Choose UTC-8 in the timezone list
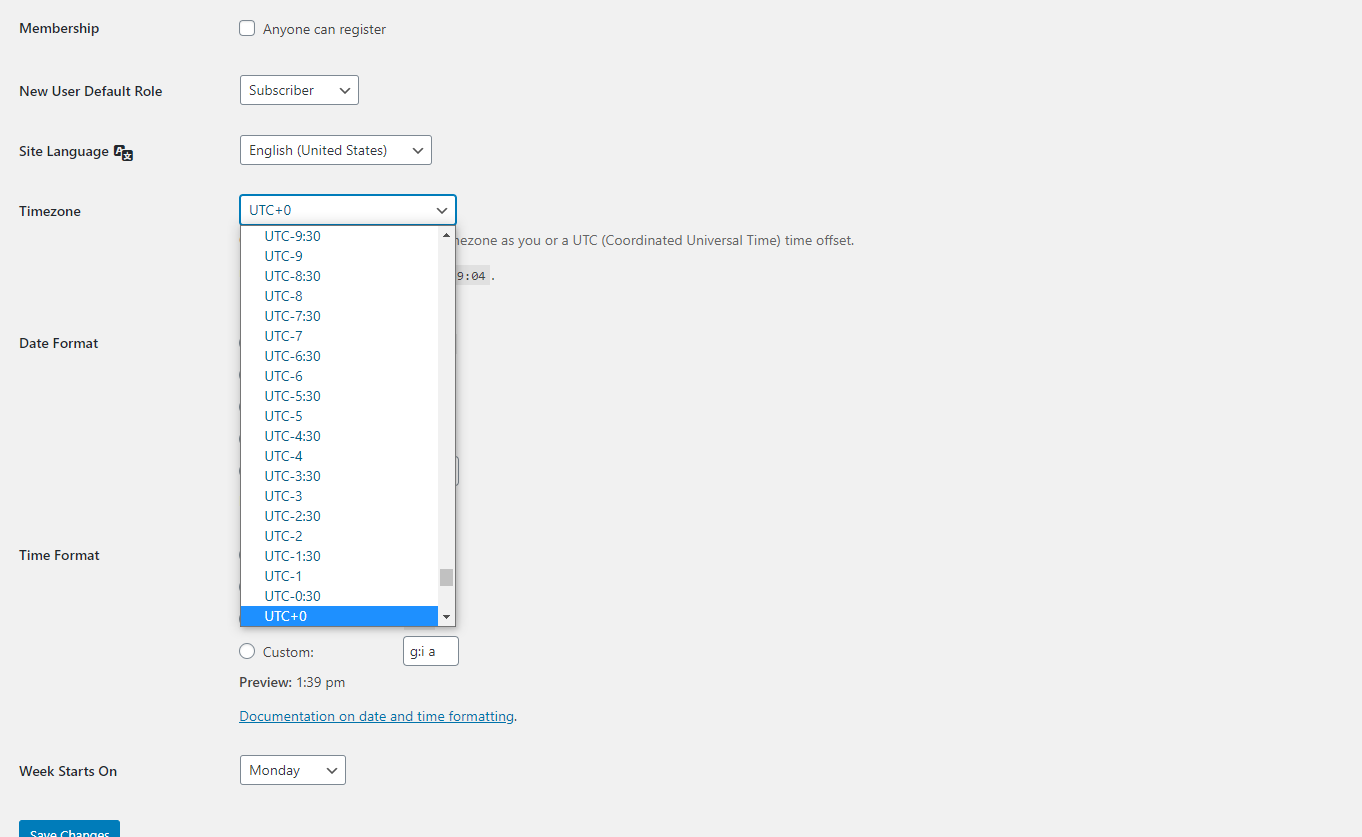Image resolution: width=1362 pixels, height=837 pixels. click(x=283, y=295)
